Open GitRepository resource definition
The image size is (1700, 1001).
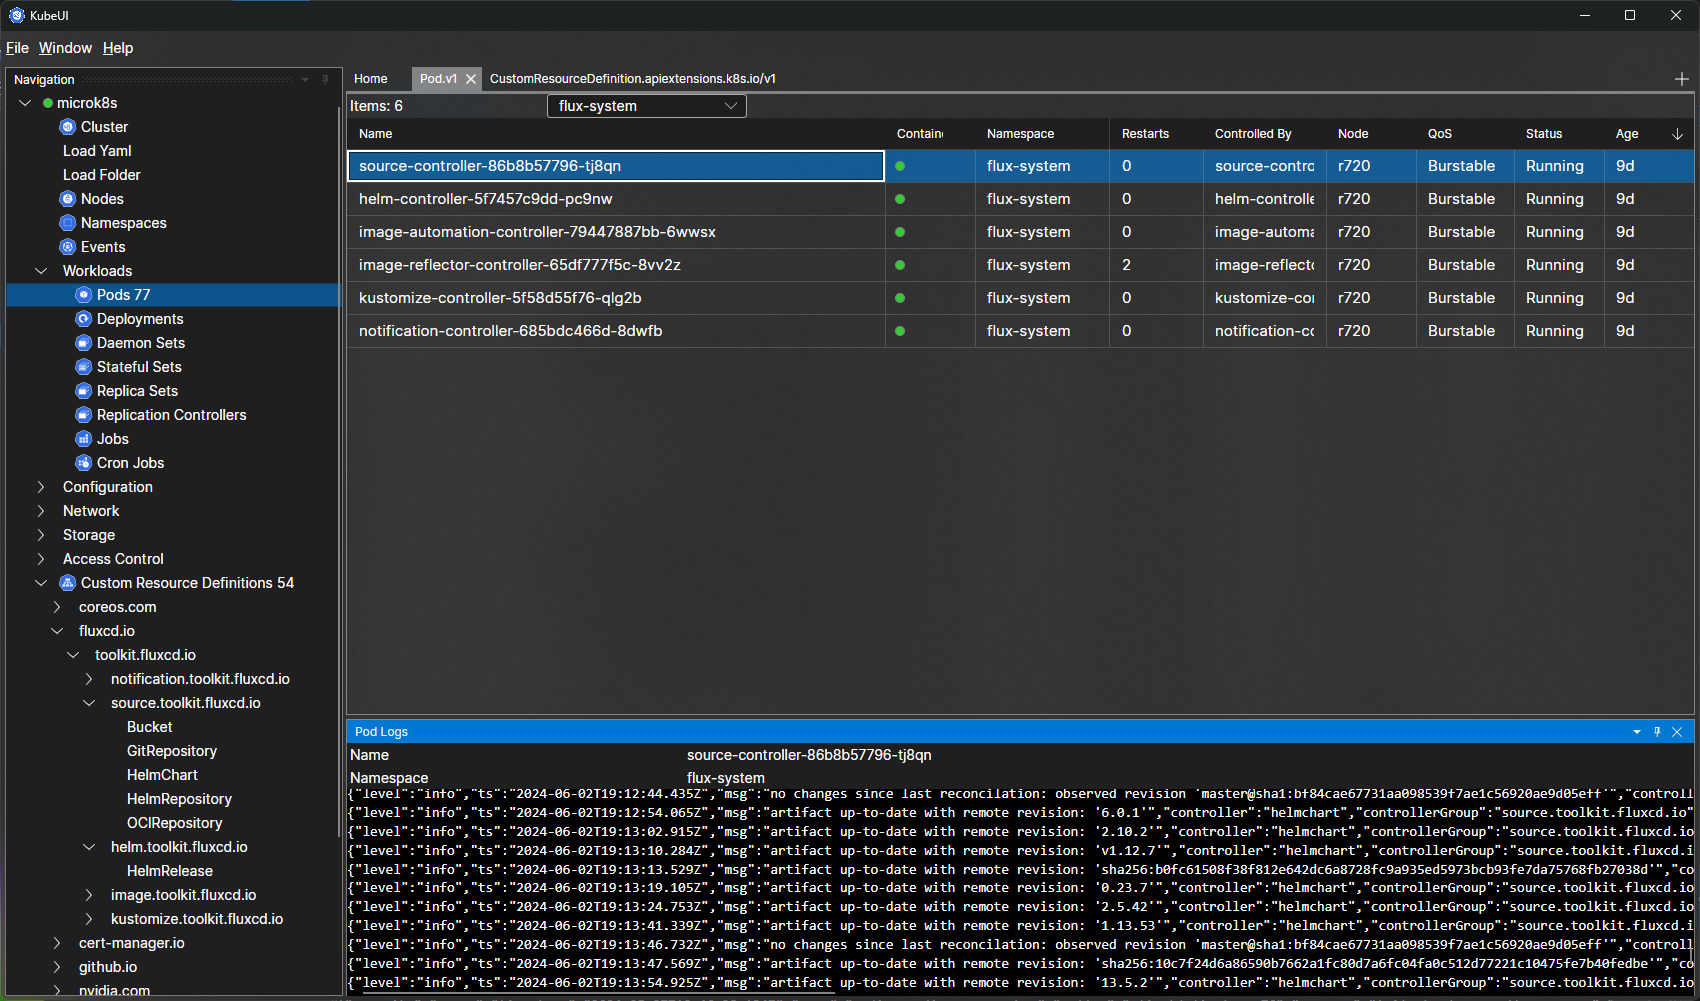pos(172,751)
